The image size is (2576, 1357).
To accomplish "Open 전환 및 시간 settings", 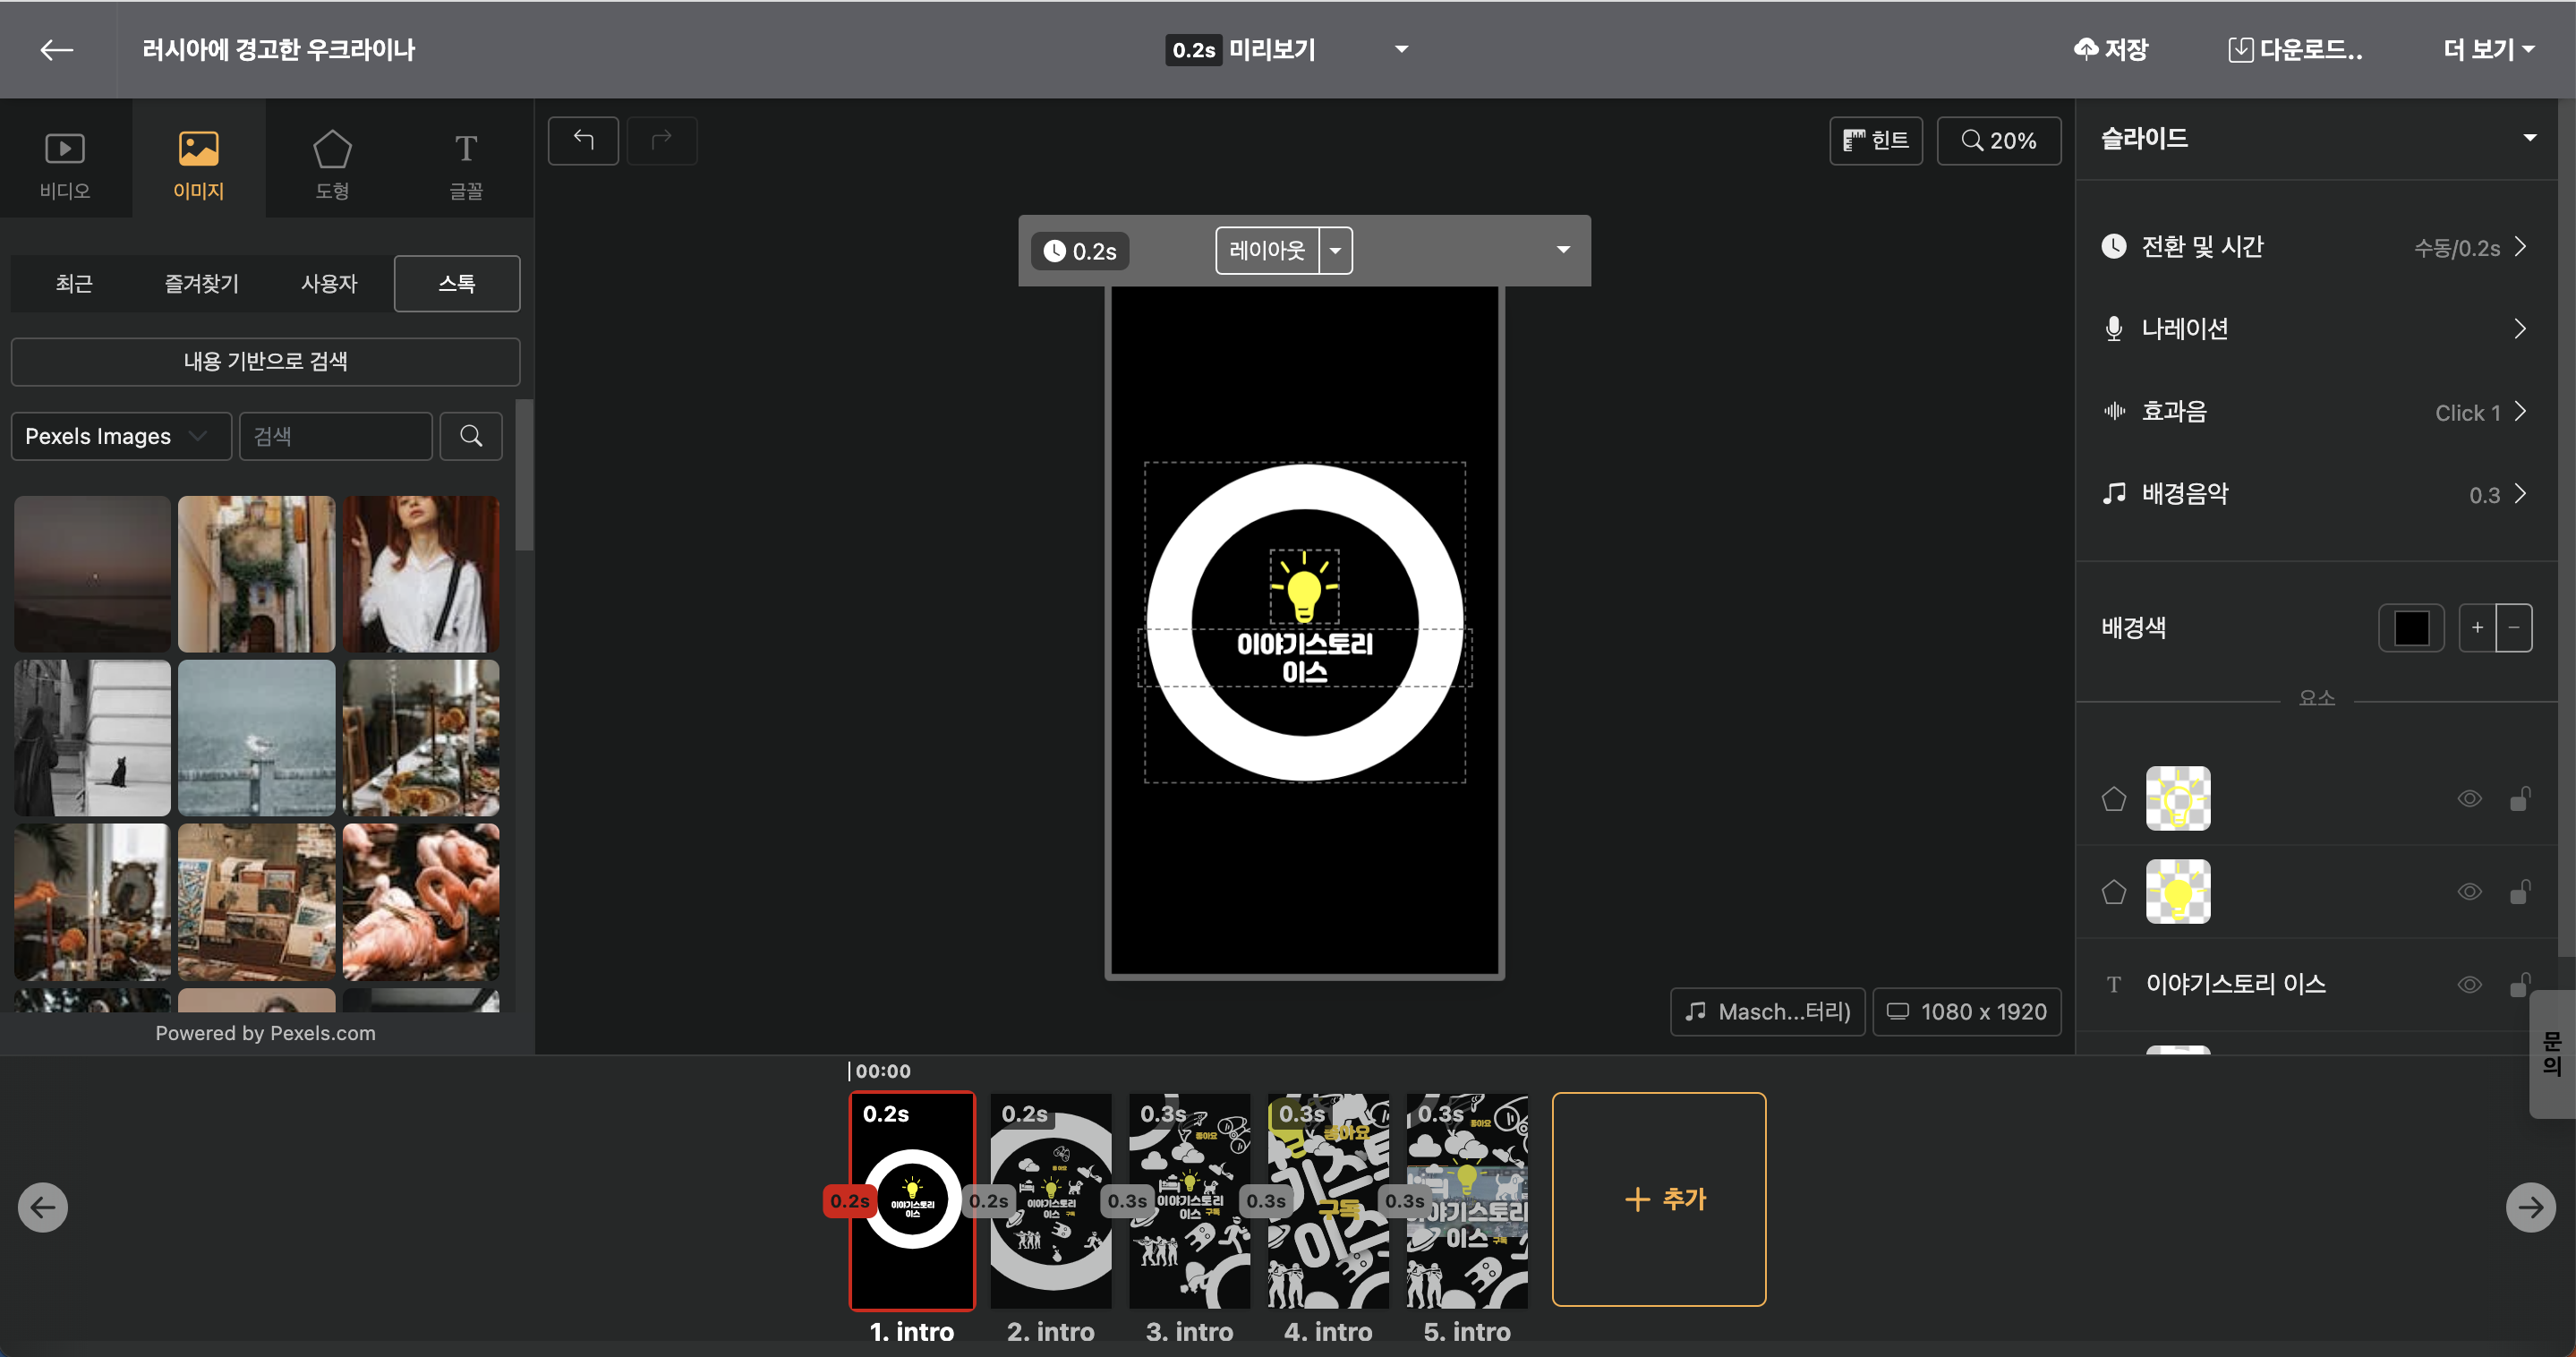I will pos(2315,247).
